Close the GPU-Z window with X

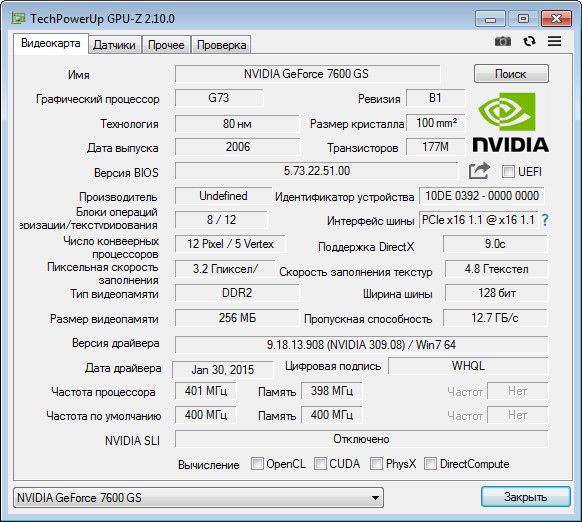[556, 19]
